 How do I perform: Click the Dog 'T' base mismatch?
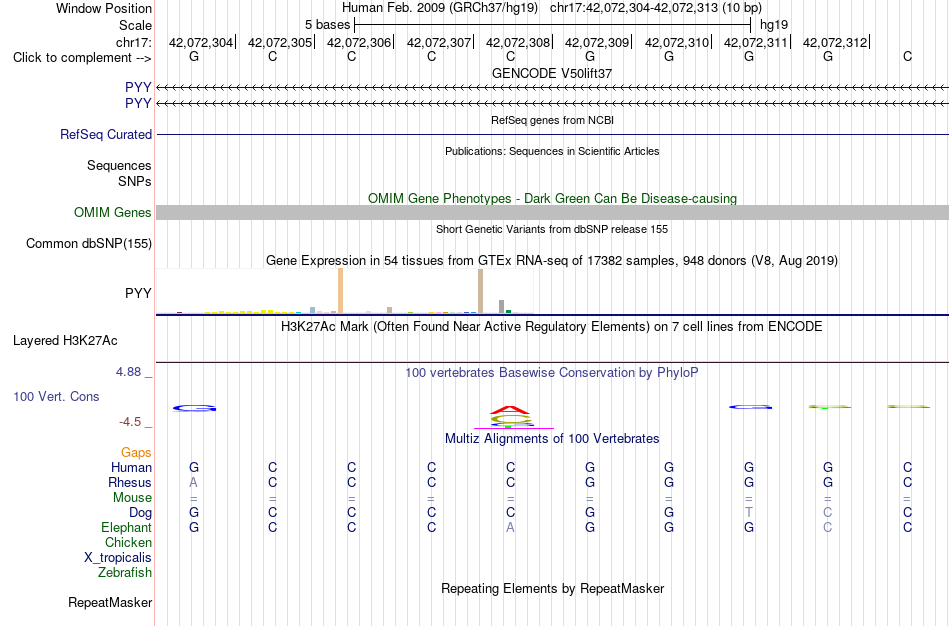click(x=749, y=512)
